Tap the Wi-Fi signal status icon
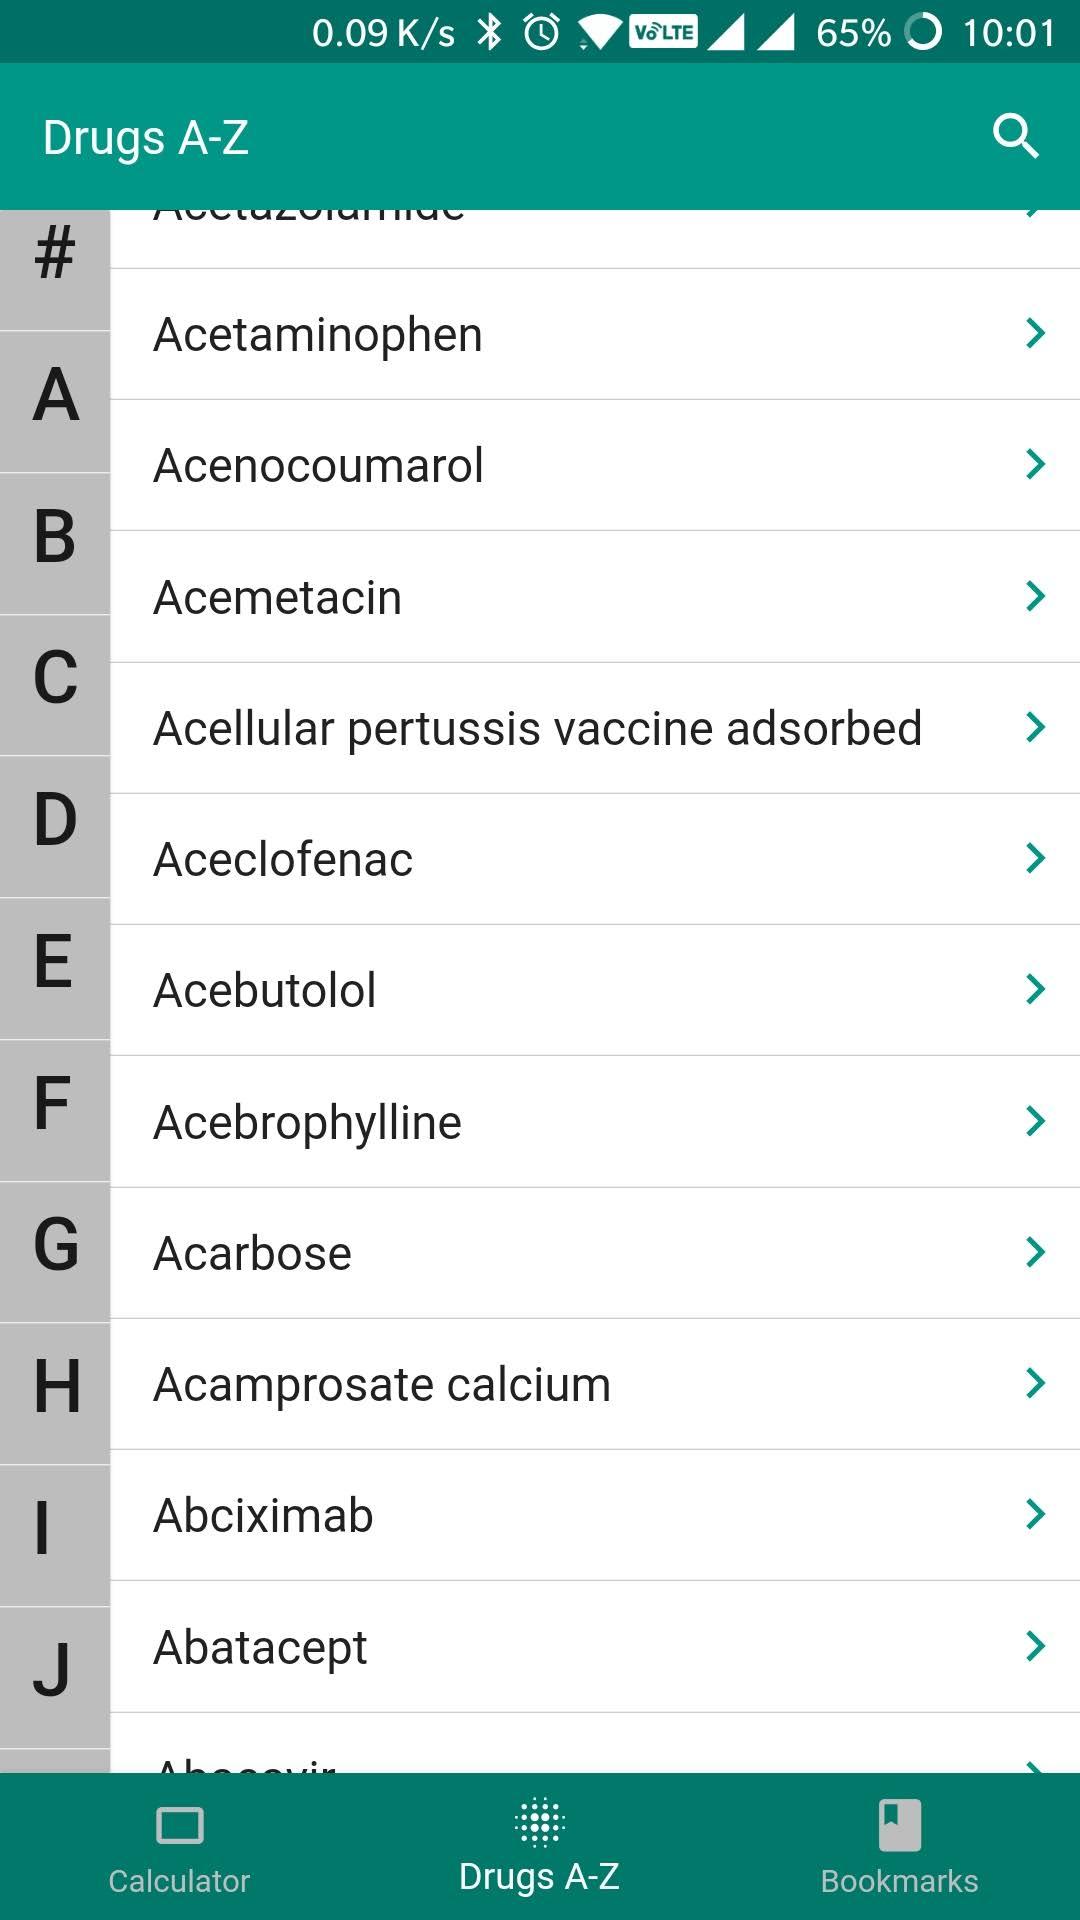Image resolution: width=1080 pixels, height=1920 pixels. click(x=599, y=33)
